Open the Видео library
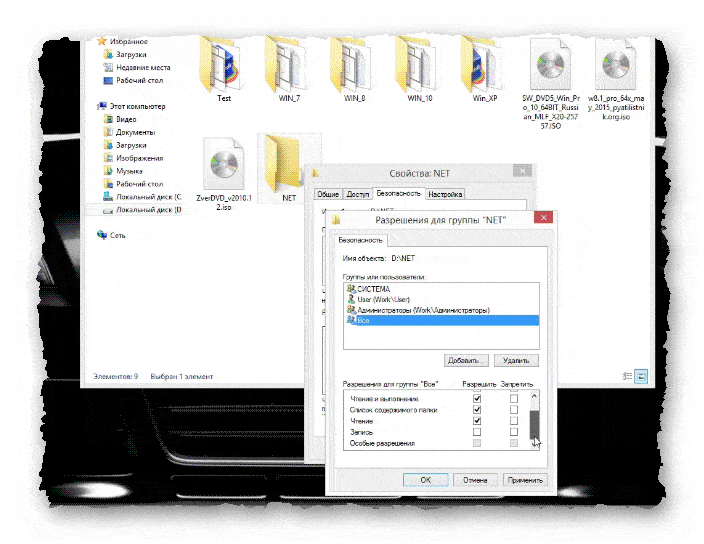 (x=126, y=119)
